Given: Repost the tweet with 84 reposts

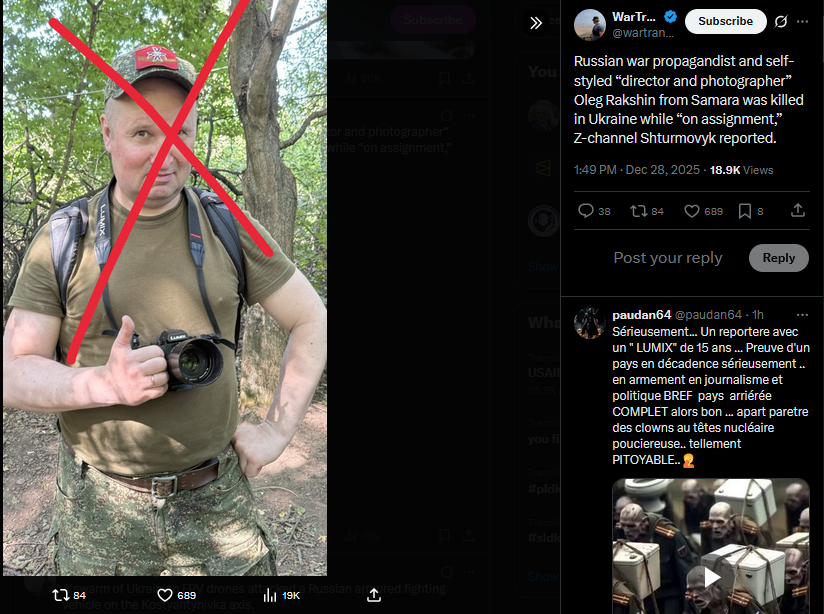Looking at the screenshot, I should tap(647, 211).
